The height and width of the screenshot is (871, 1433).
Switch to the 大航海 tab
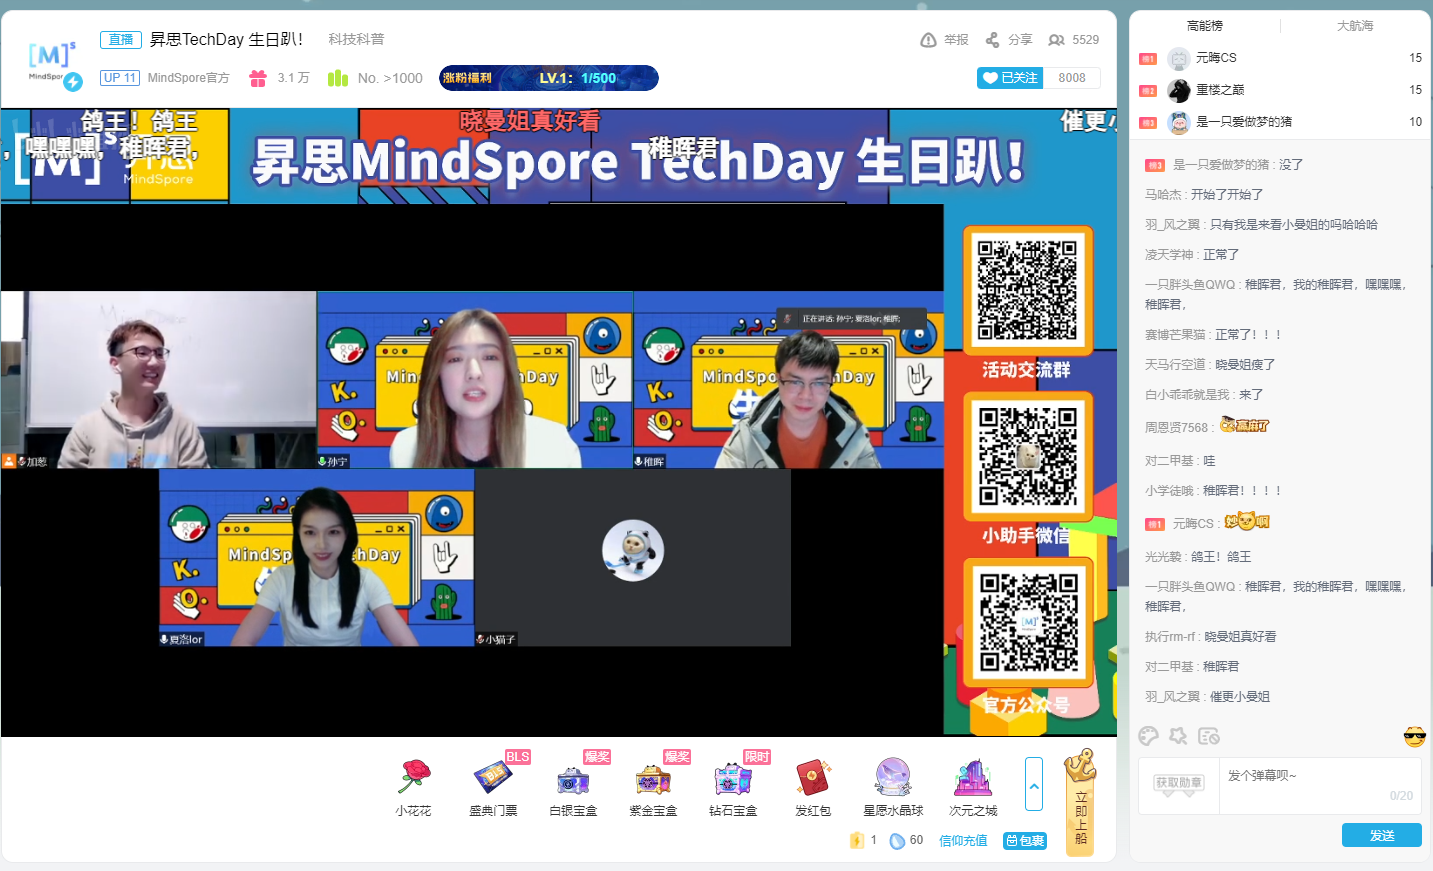click(1355, 26)
